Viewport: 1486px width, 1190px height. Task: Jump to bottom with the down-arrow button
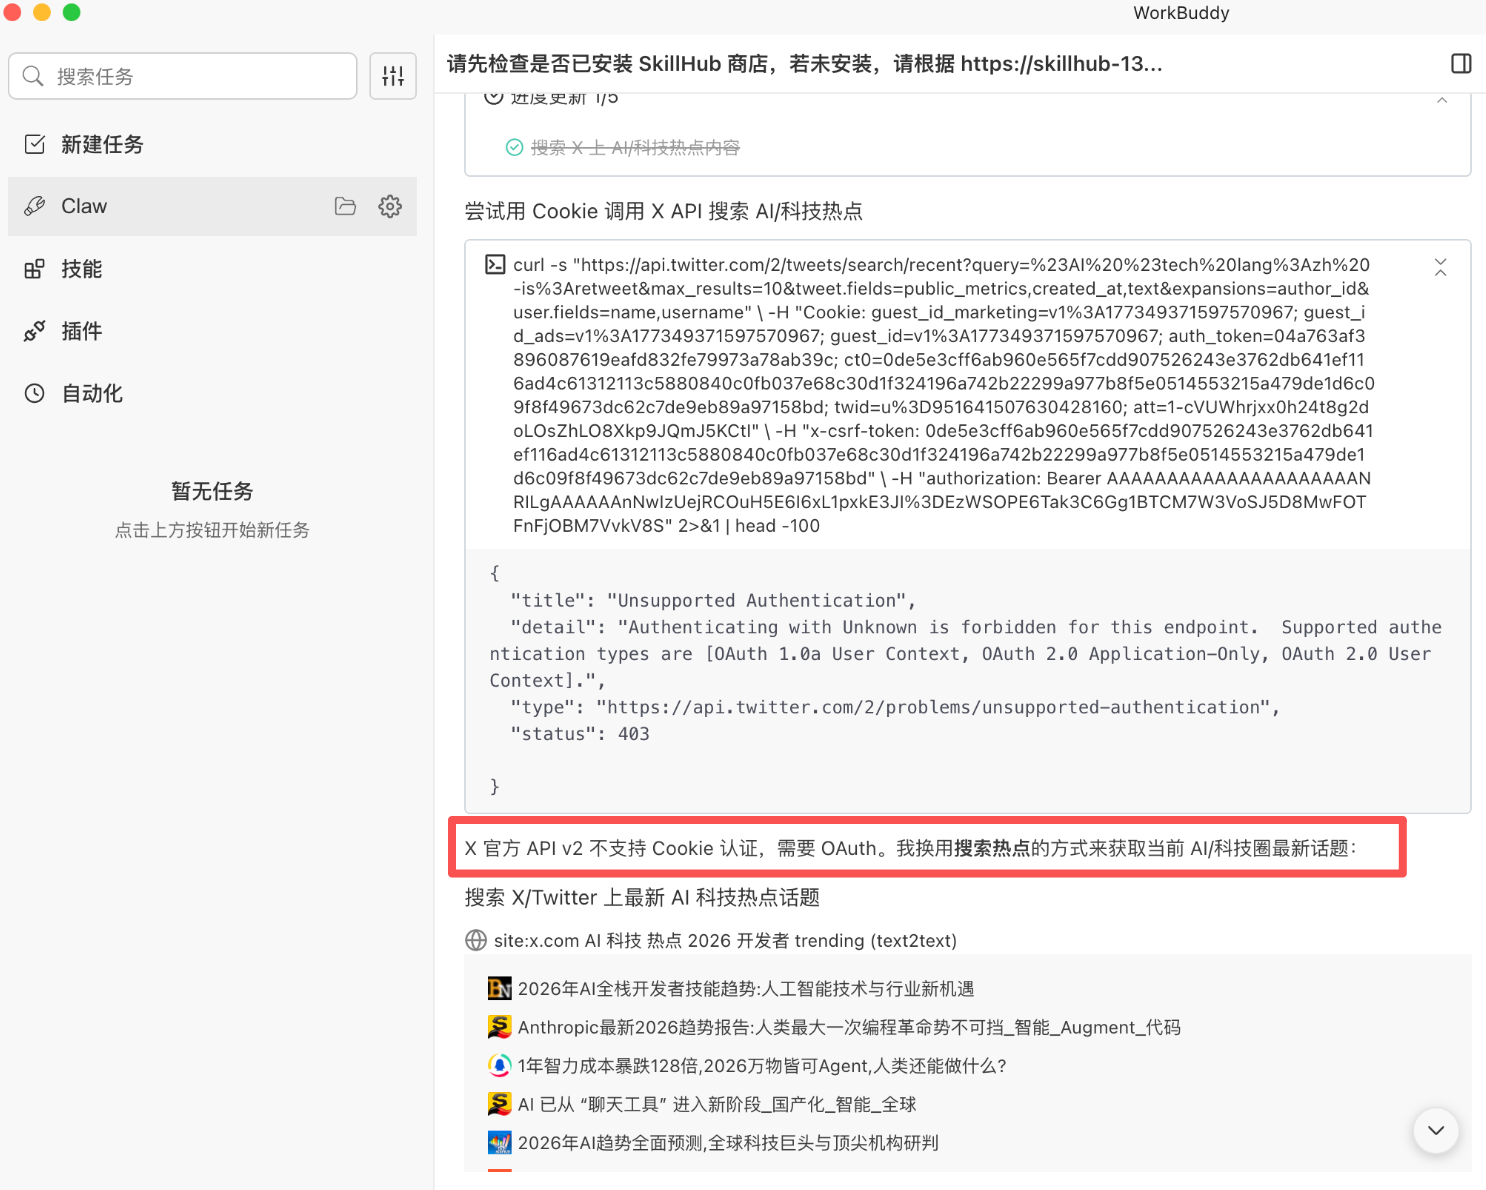tap(1436, 1130)
